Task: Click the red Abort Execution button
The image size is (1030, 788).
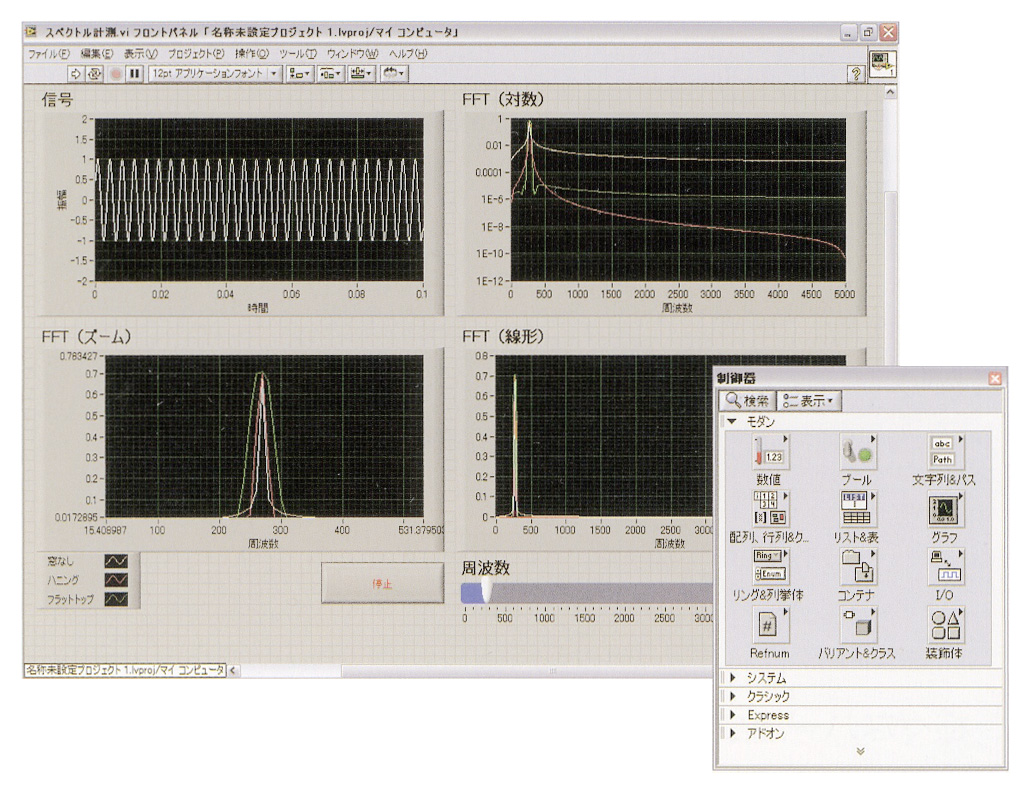Action: click(116, 74)
